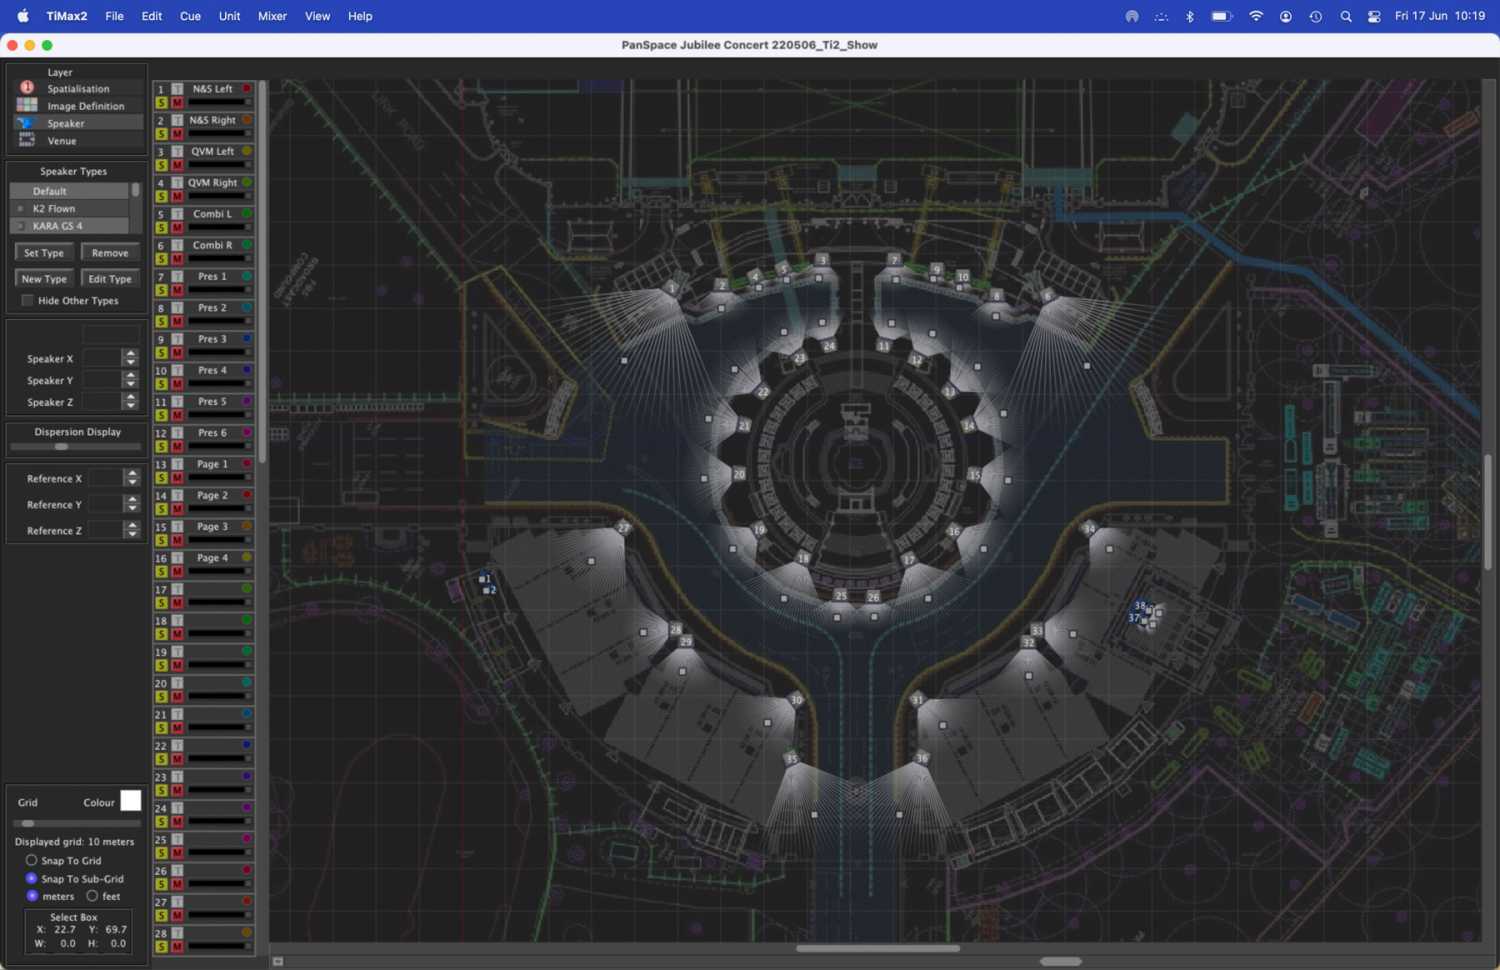Solo the Page 2 channel
This screenshot has height=970, width=1500.
[162, 509]
